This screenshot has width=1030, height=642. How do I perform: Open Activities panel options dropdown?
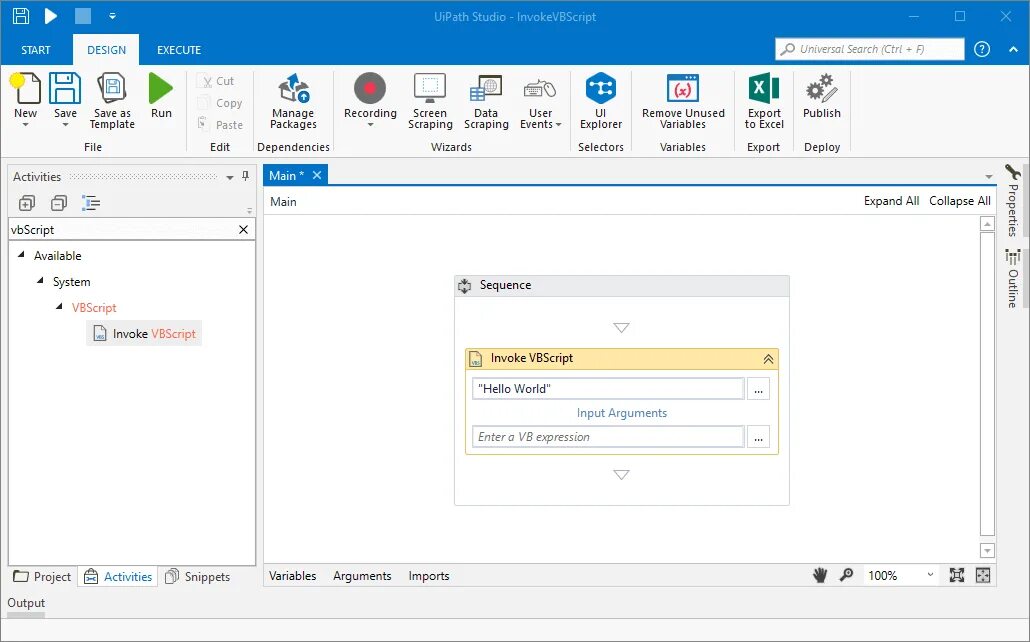pos(229,177)
